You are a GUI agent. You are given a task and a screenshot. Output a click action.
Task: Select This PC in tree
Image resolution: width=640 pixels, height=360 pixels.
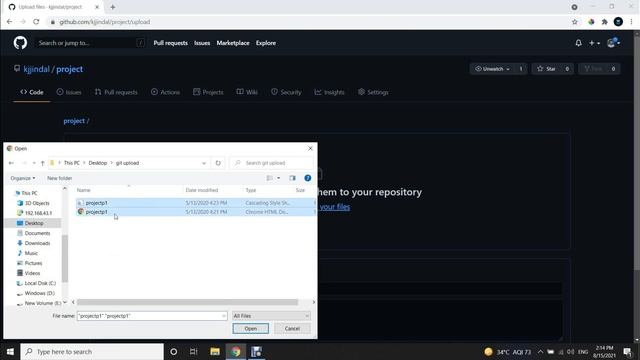29,193
